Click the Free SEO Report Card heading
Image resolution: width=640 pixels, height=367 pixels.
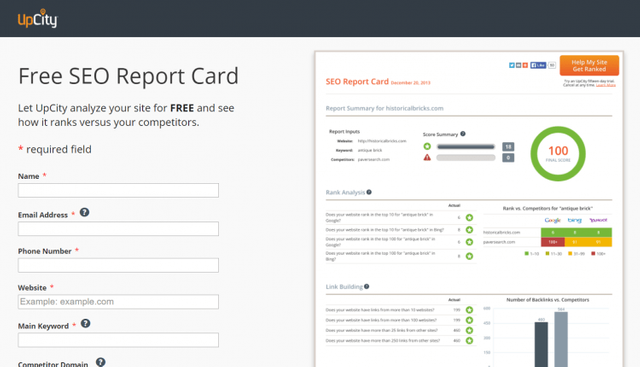coord(128,76)
